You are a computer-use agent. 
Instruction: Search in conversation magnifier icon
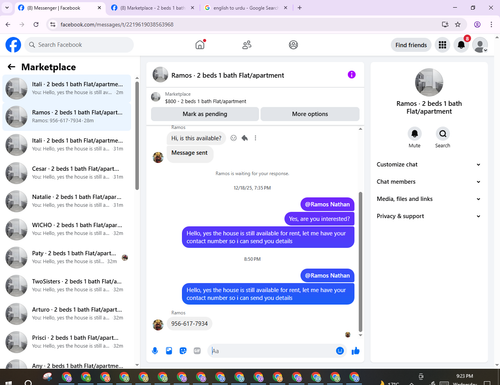point(443,134)
